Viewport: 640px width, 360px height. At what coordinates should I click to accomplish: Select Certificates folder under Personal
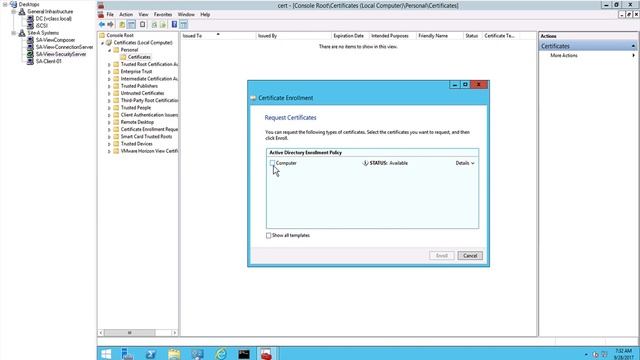(139, 57)
